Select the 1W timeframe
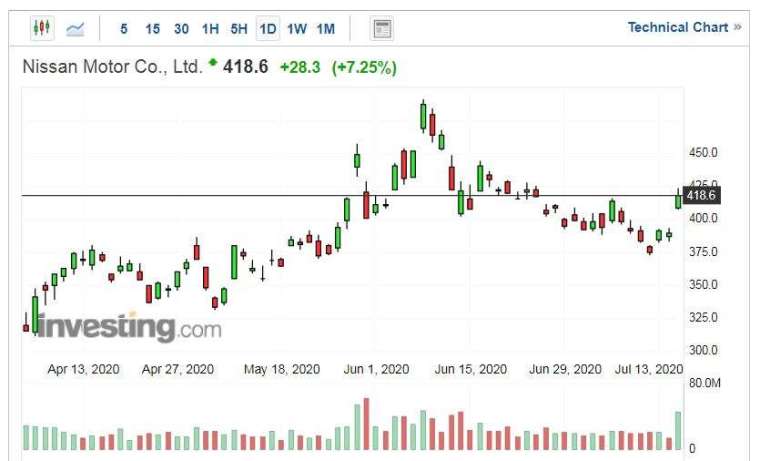The width and height of the screenshot is (760, 461). [297, 29]
